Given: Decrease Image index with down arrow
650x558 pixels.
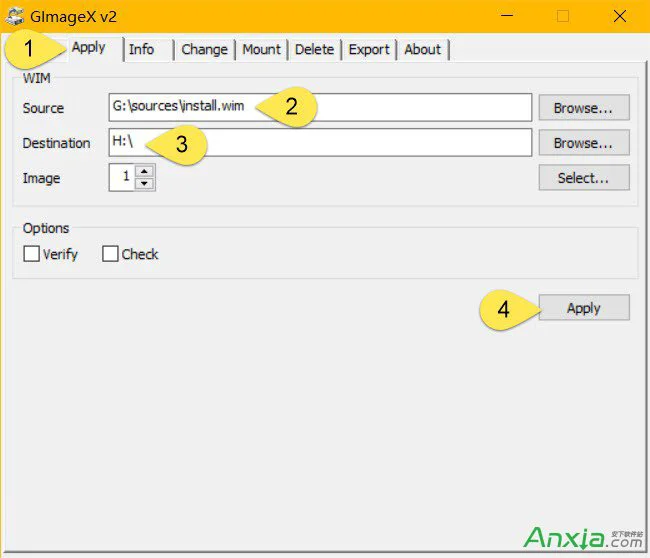Looking at the screenshot, I should pyautogui.click(x=145, y=184).
